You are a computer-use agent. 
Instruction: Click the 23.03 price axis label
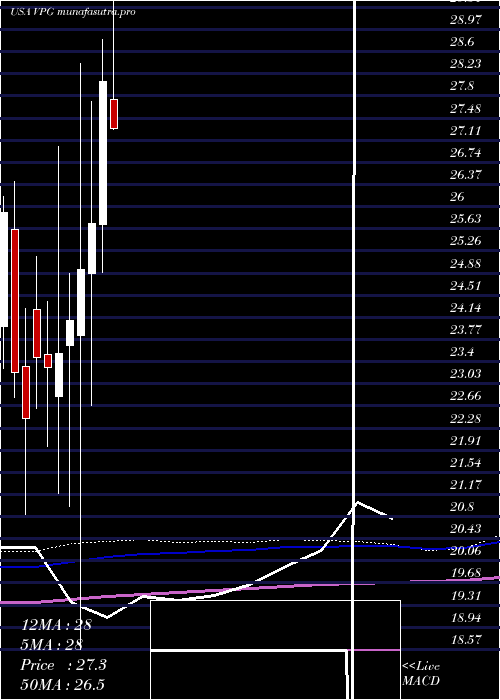[465, 374]
